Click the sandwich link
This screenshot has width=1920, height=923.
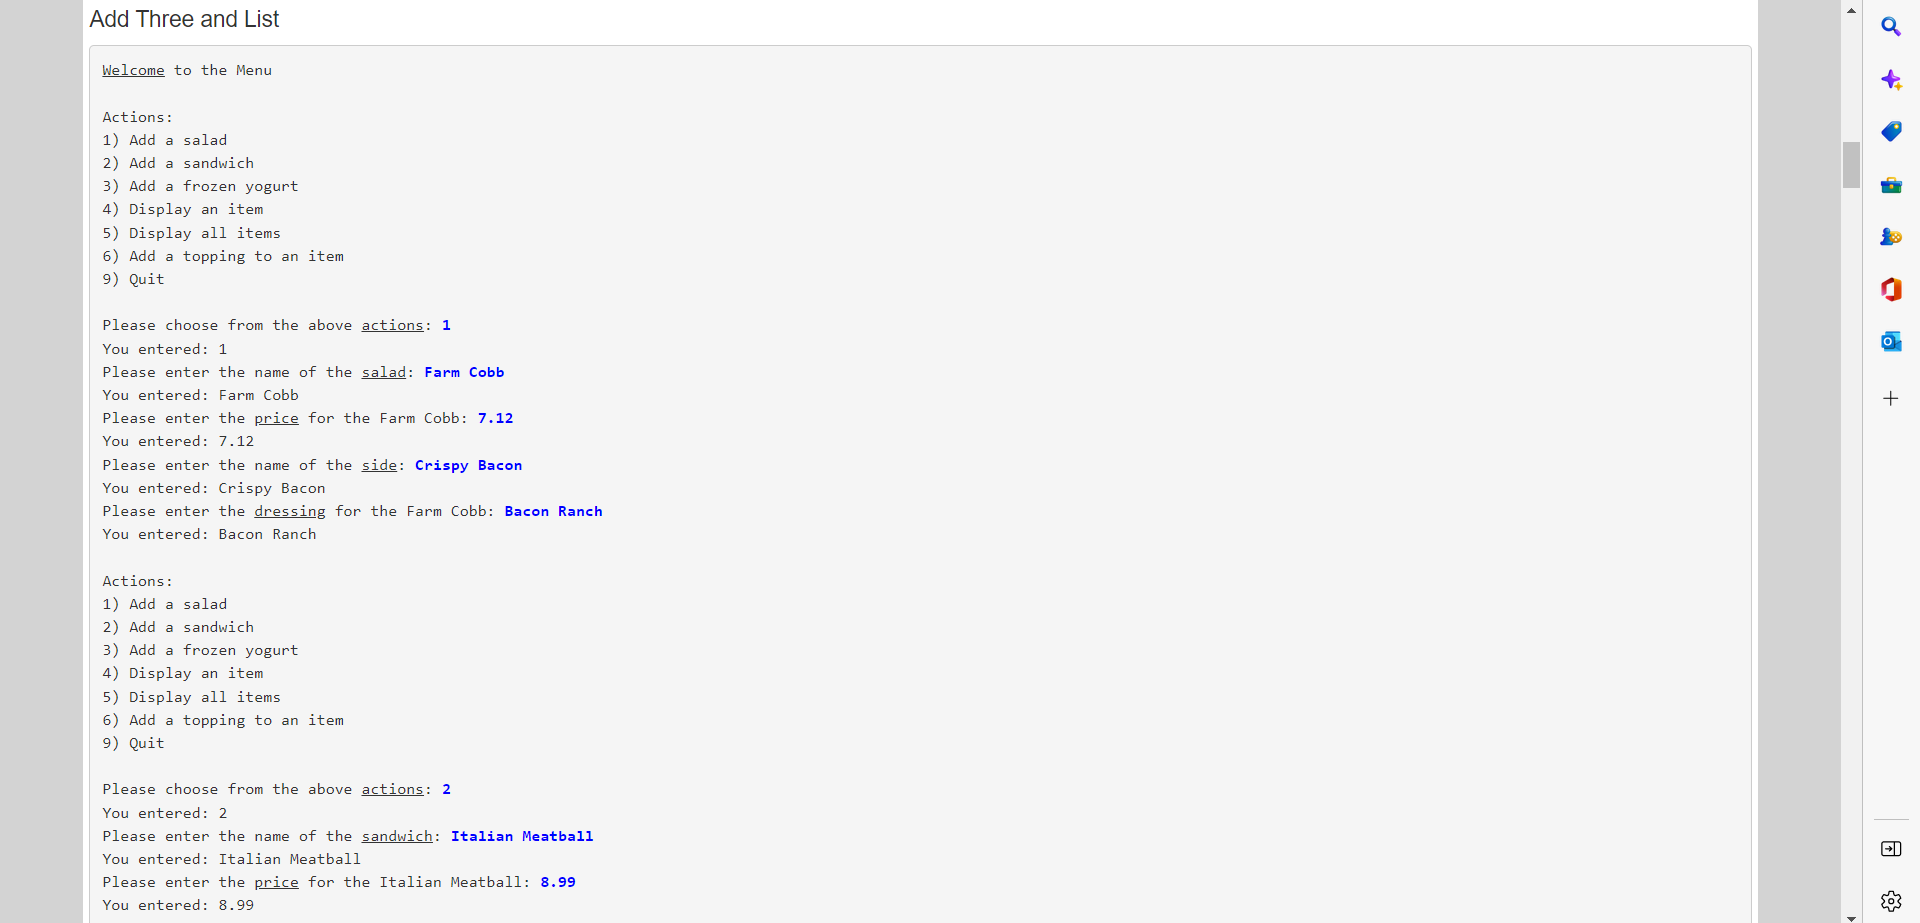(397, 836)
